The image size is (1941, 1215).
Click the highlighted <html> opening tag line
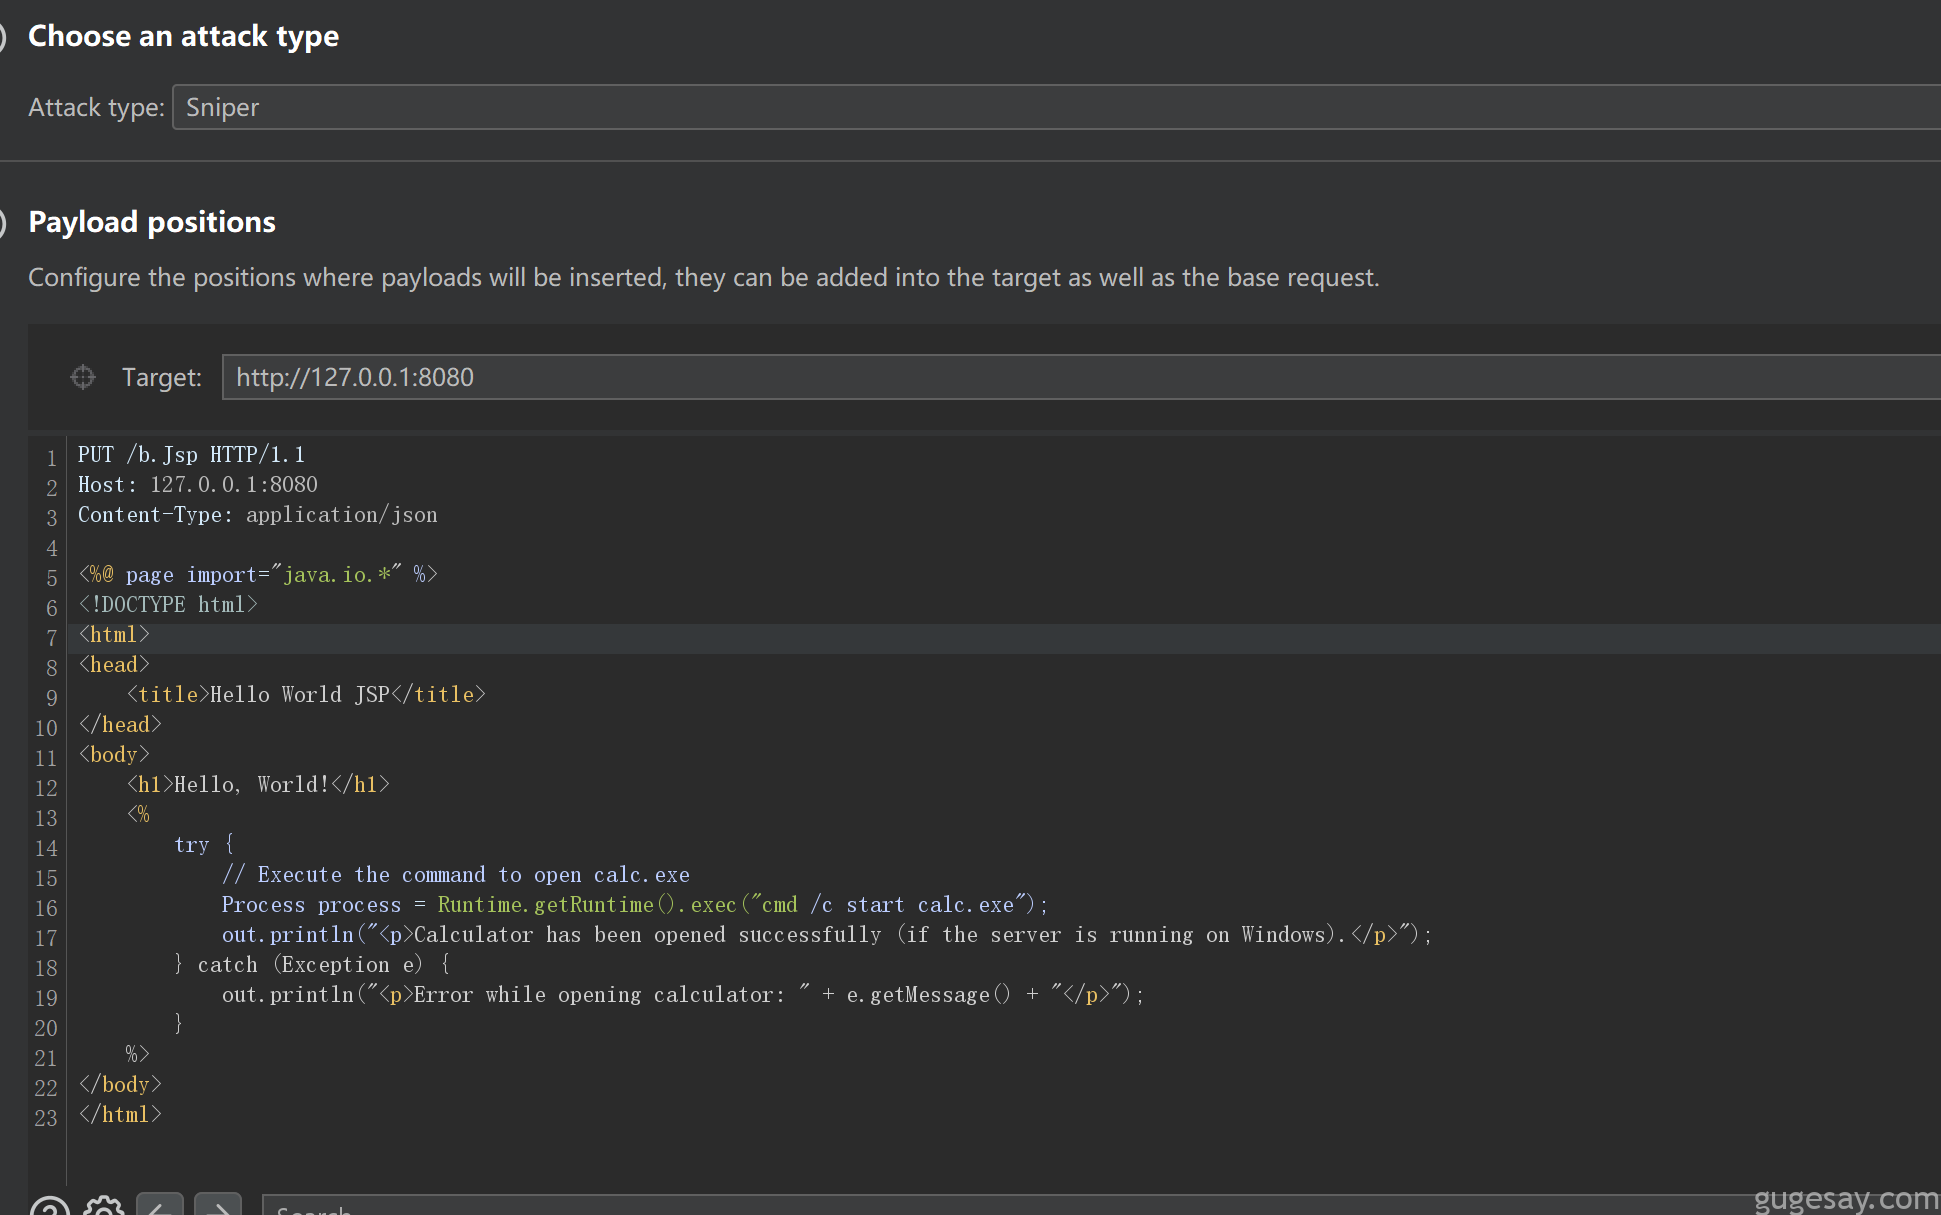[114, 635]
